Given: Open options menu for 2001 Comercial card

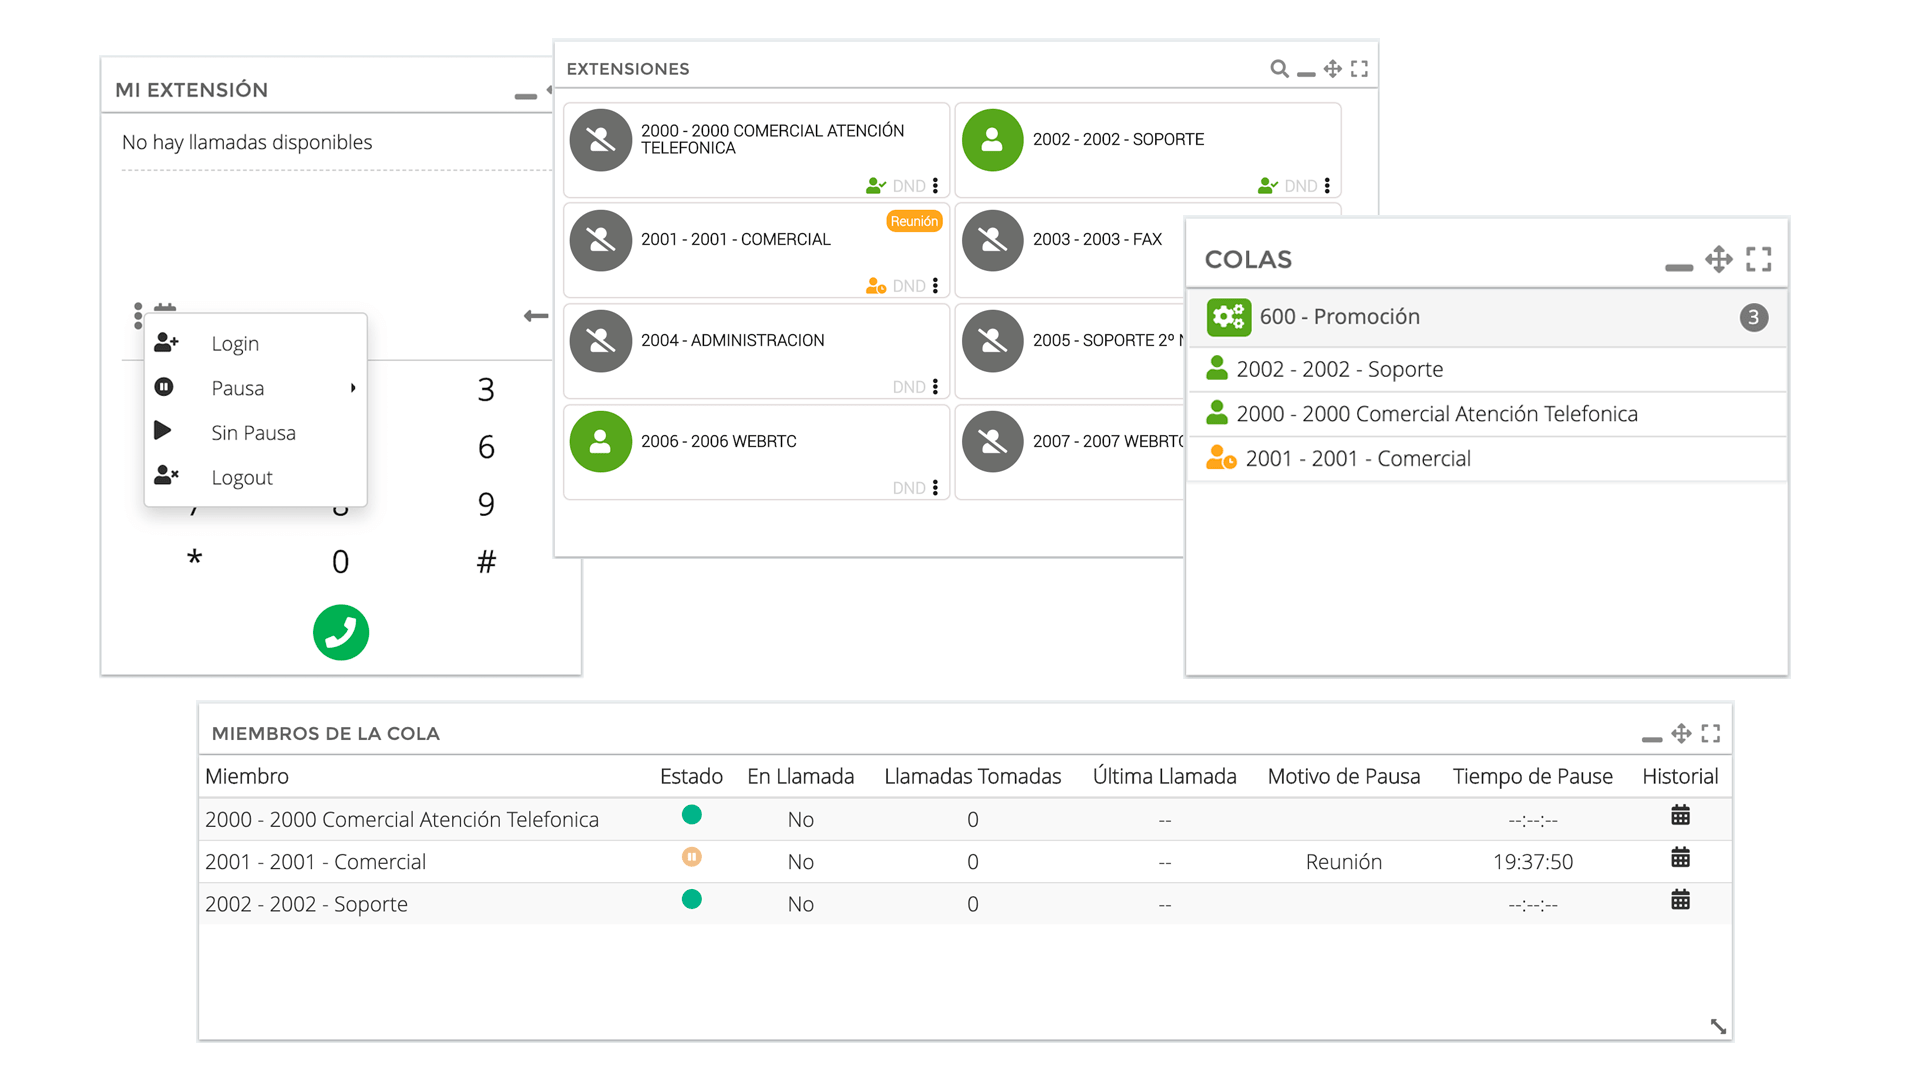Looking at the screenshot, I should click(x=936, y=286).
